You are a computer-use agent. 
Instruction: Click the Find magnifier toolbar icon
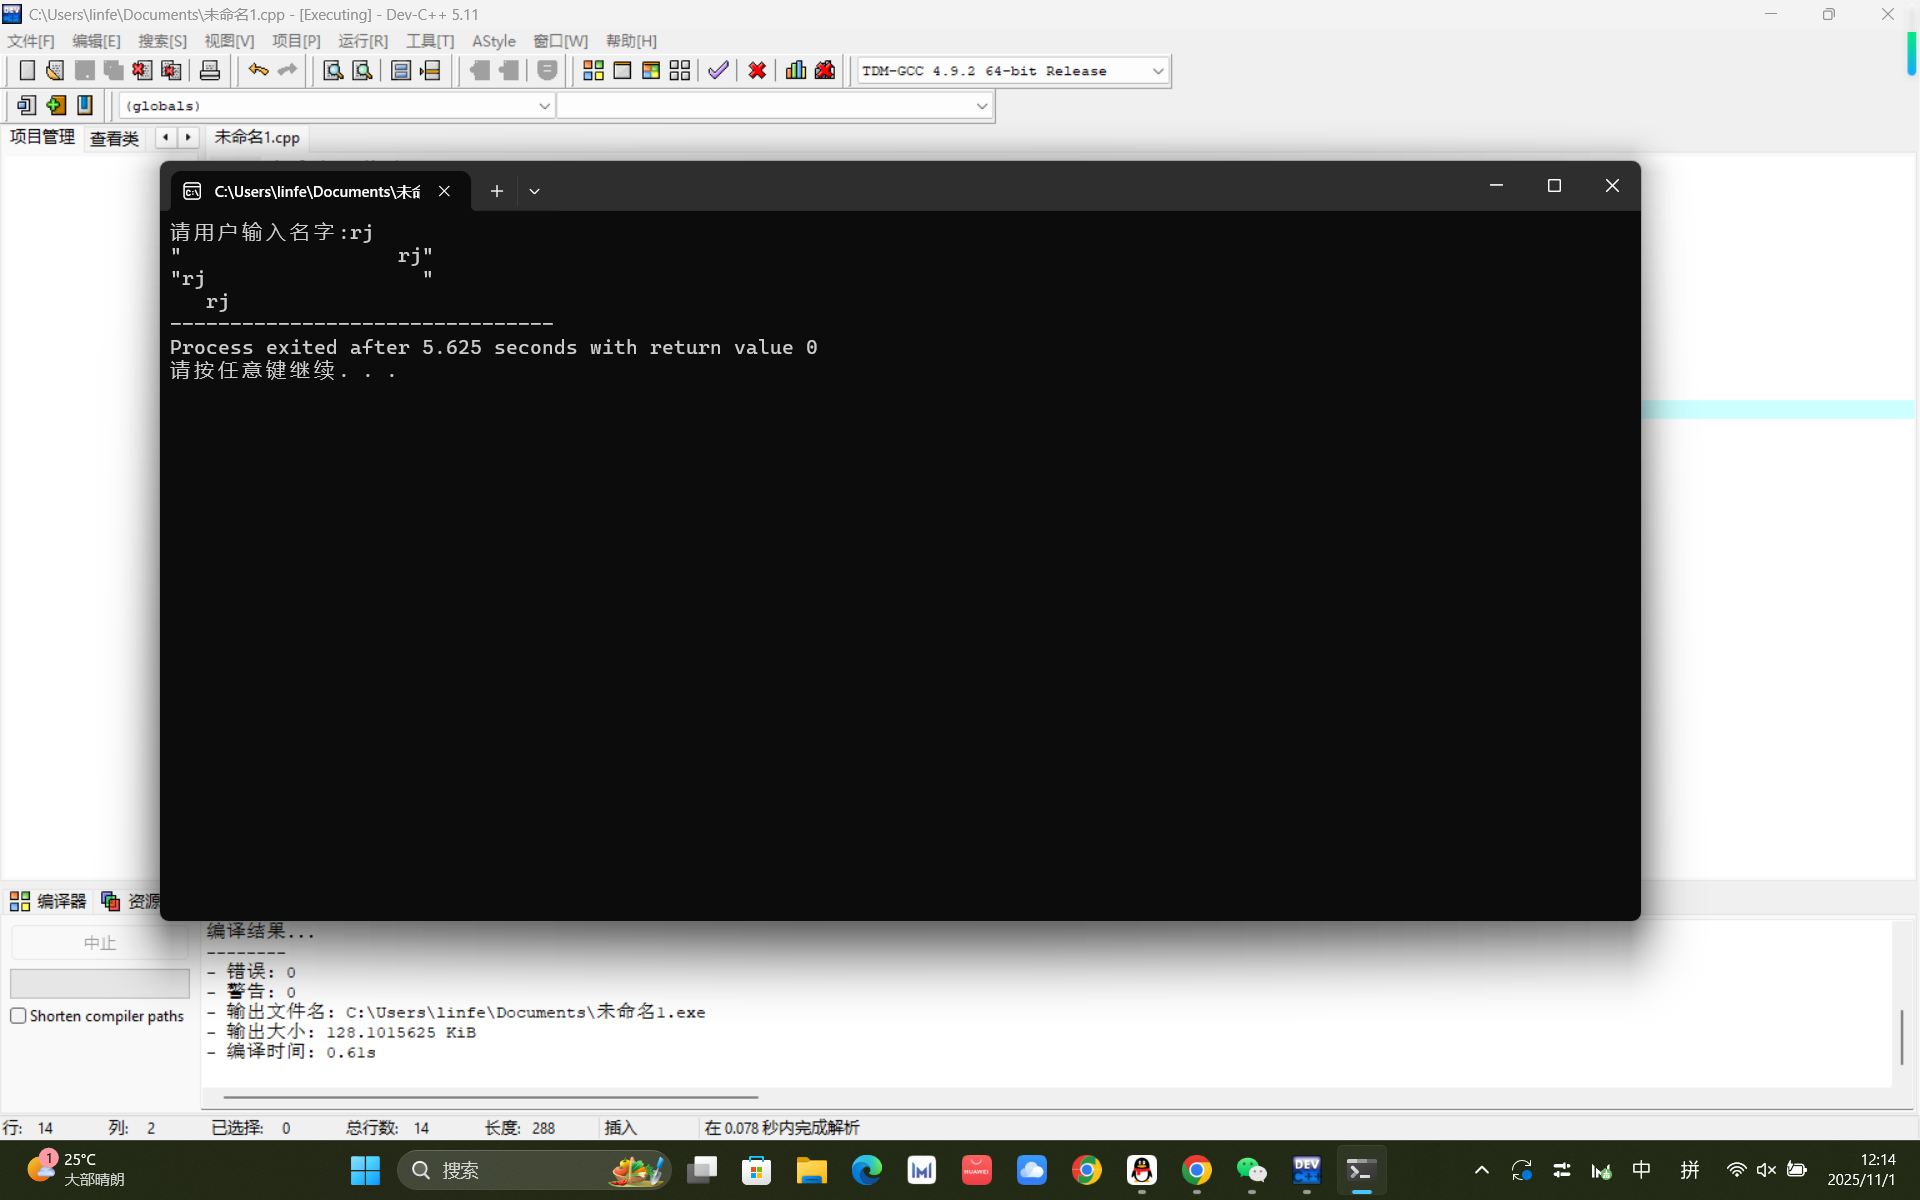pos(333,70)
